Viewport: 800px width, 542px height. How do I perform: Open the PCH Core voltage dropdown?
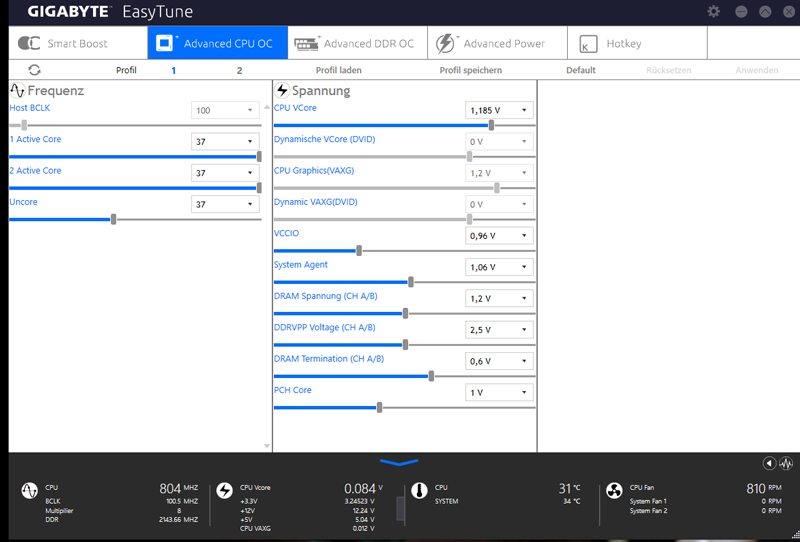pos(499,392)
